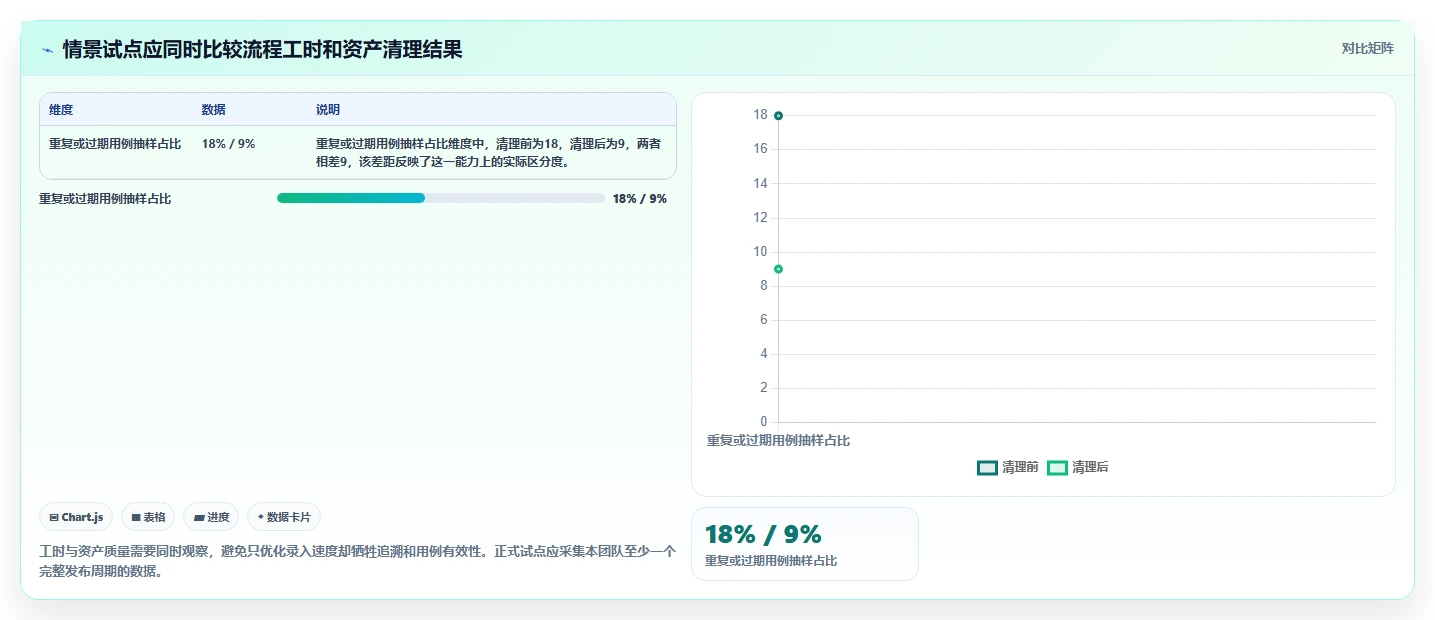Click the heading 情景试点应同时比较流程工时和资产清理结果
This screenshot has height=620, width=1435.
coord(262,49)
